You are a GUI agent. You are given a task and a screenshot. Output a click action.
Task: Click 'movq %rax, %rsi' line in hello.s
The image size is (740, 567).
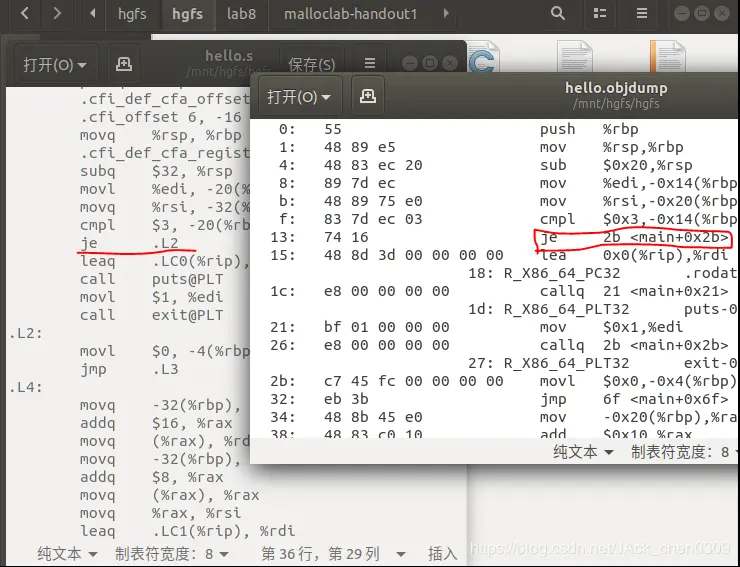[x=160, y=513]
